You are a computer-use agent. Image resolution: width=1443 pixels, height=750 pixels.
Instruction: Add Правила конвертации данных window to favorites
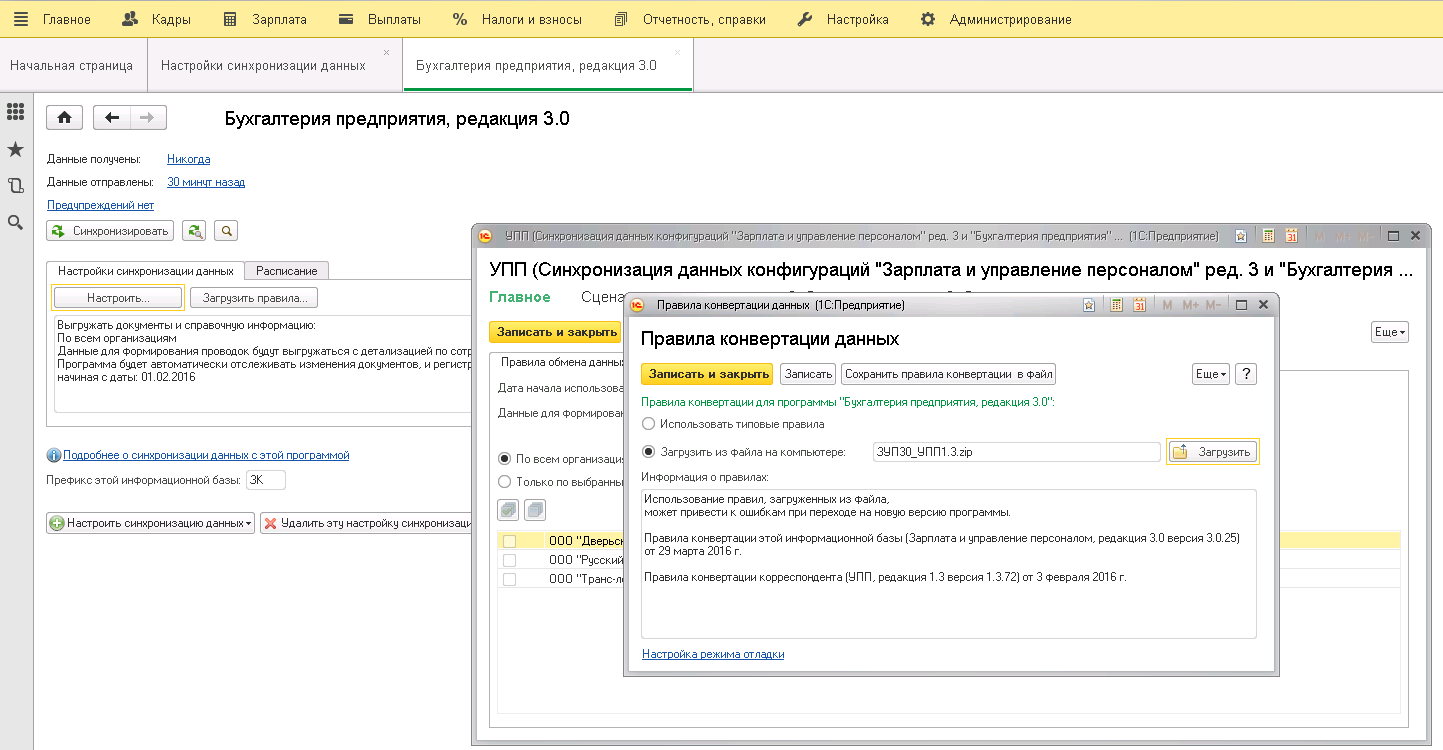click(x=1089, y=305)
